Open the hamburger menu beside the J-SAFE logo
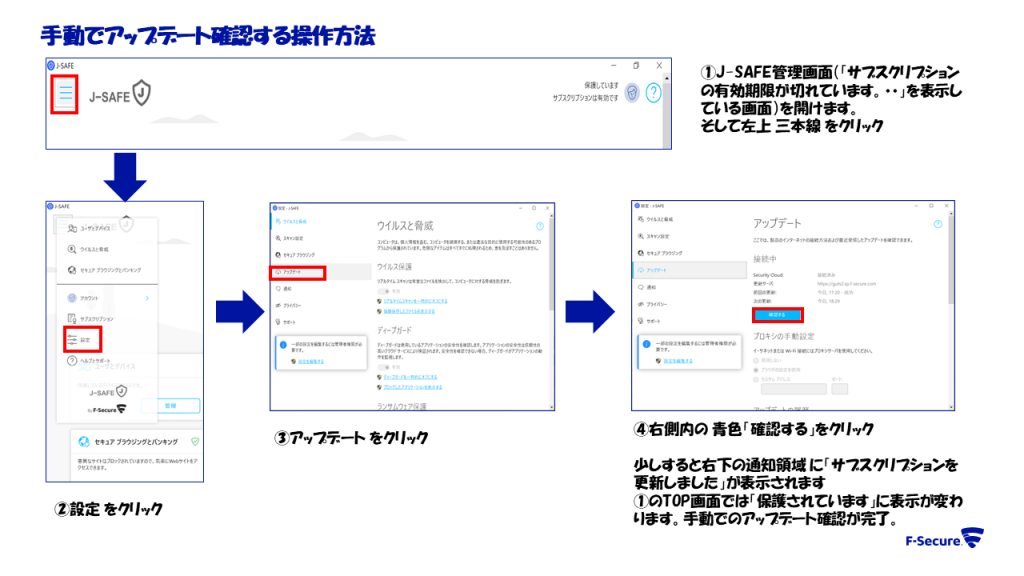1024x576 pixels. tap(65, 94)
